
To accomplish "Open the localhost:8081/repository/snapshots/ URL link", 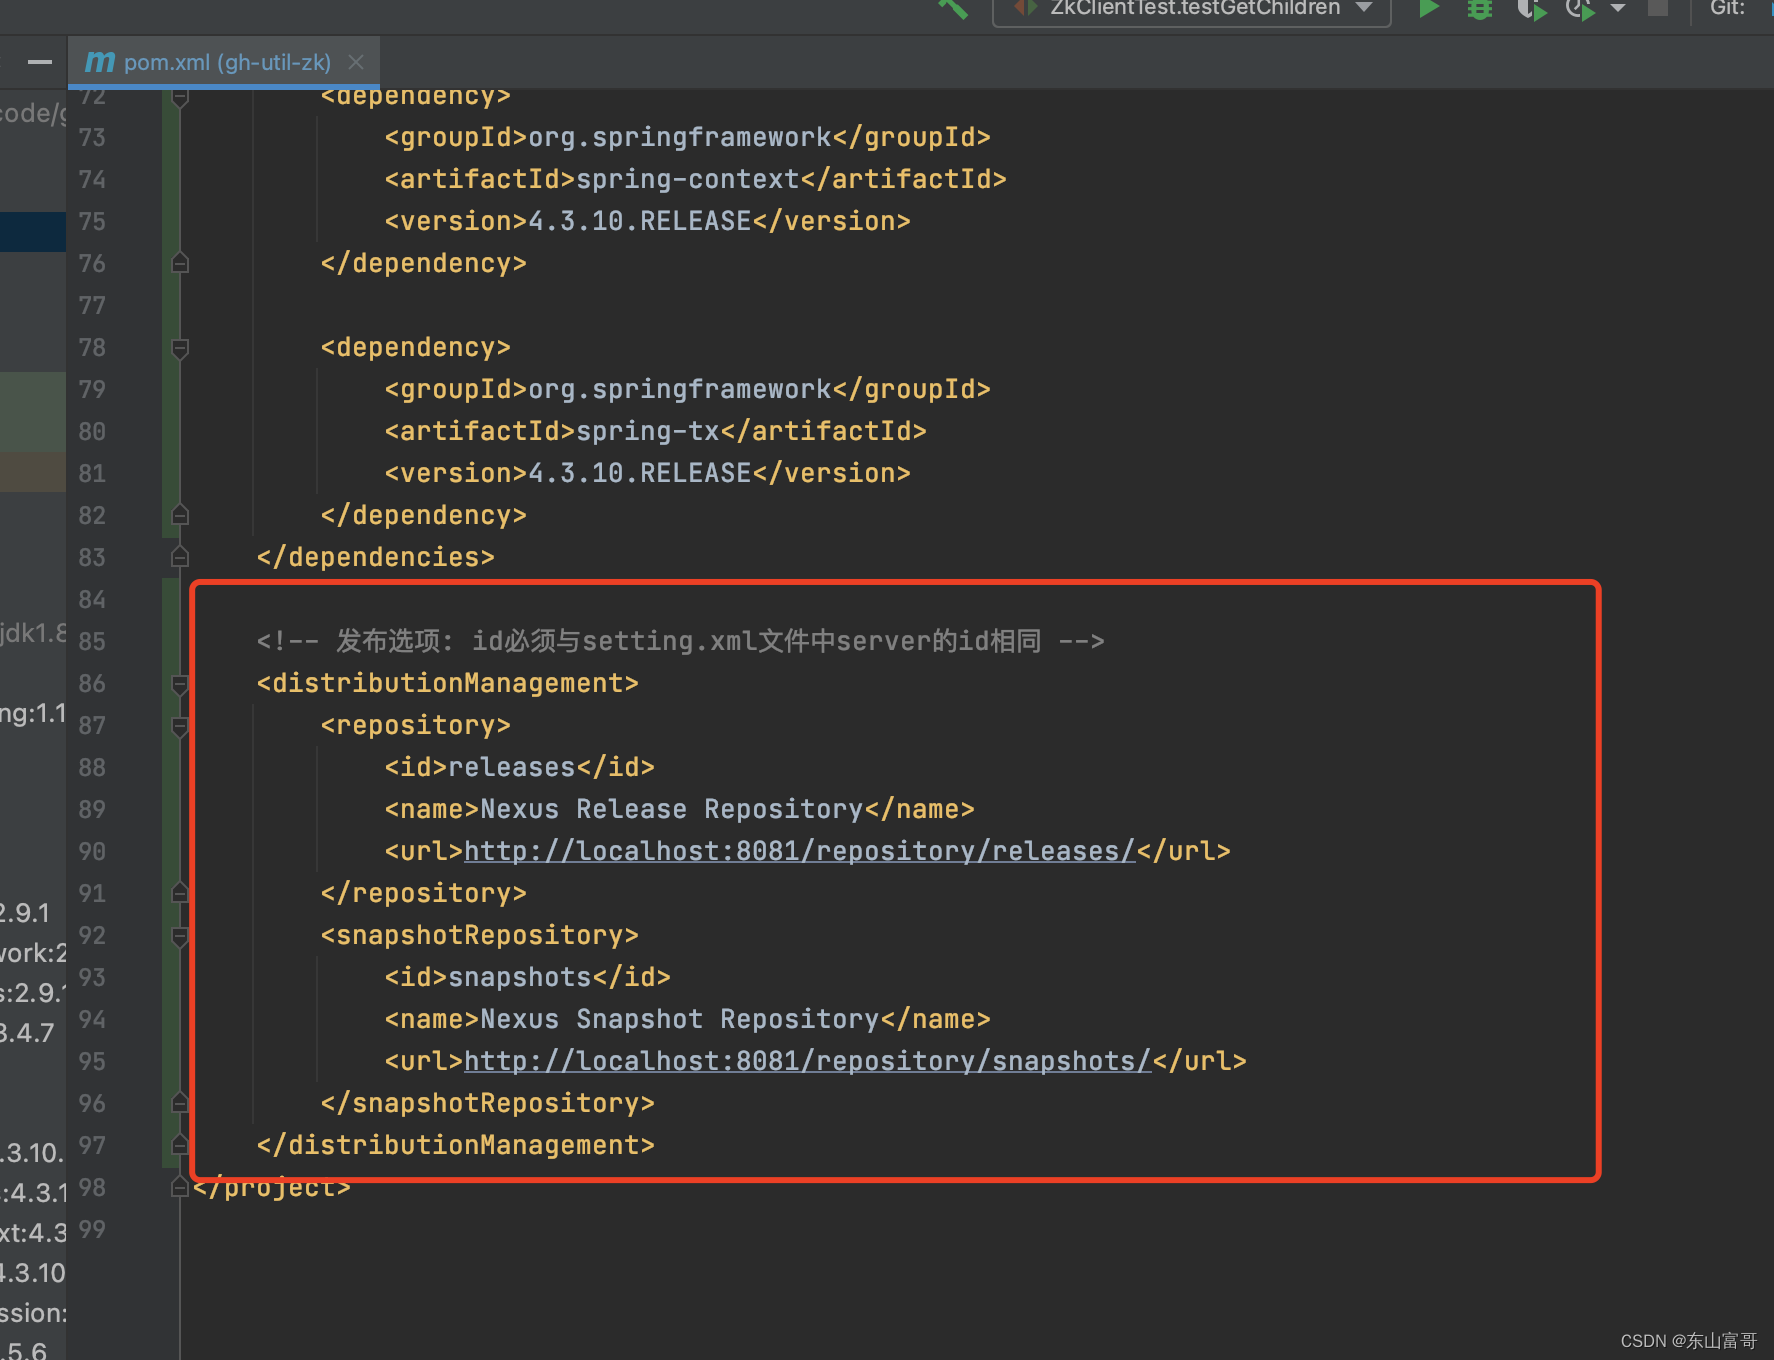I will tap(808, 1061).
